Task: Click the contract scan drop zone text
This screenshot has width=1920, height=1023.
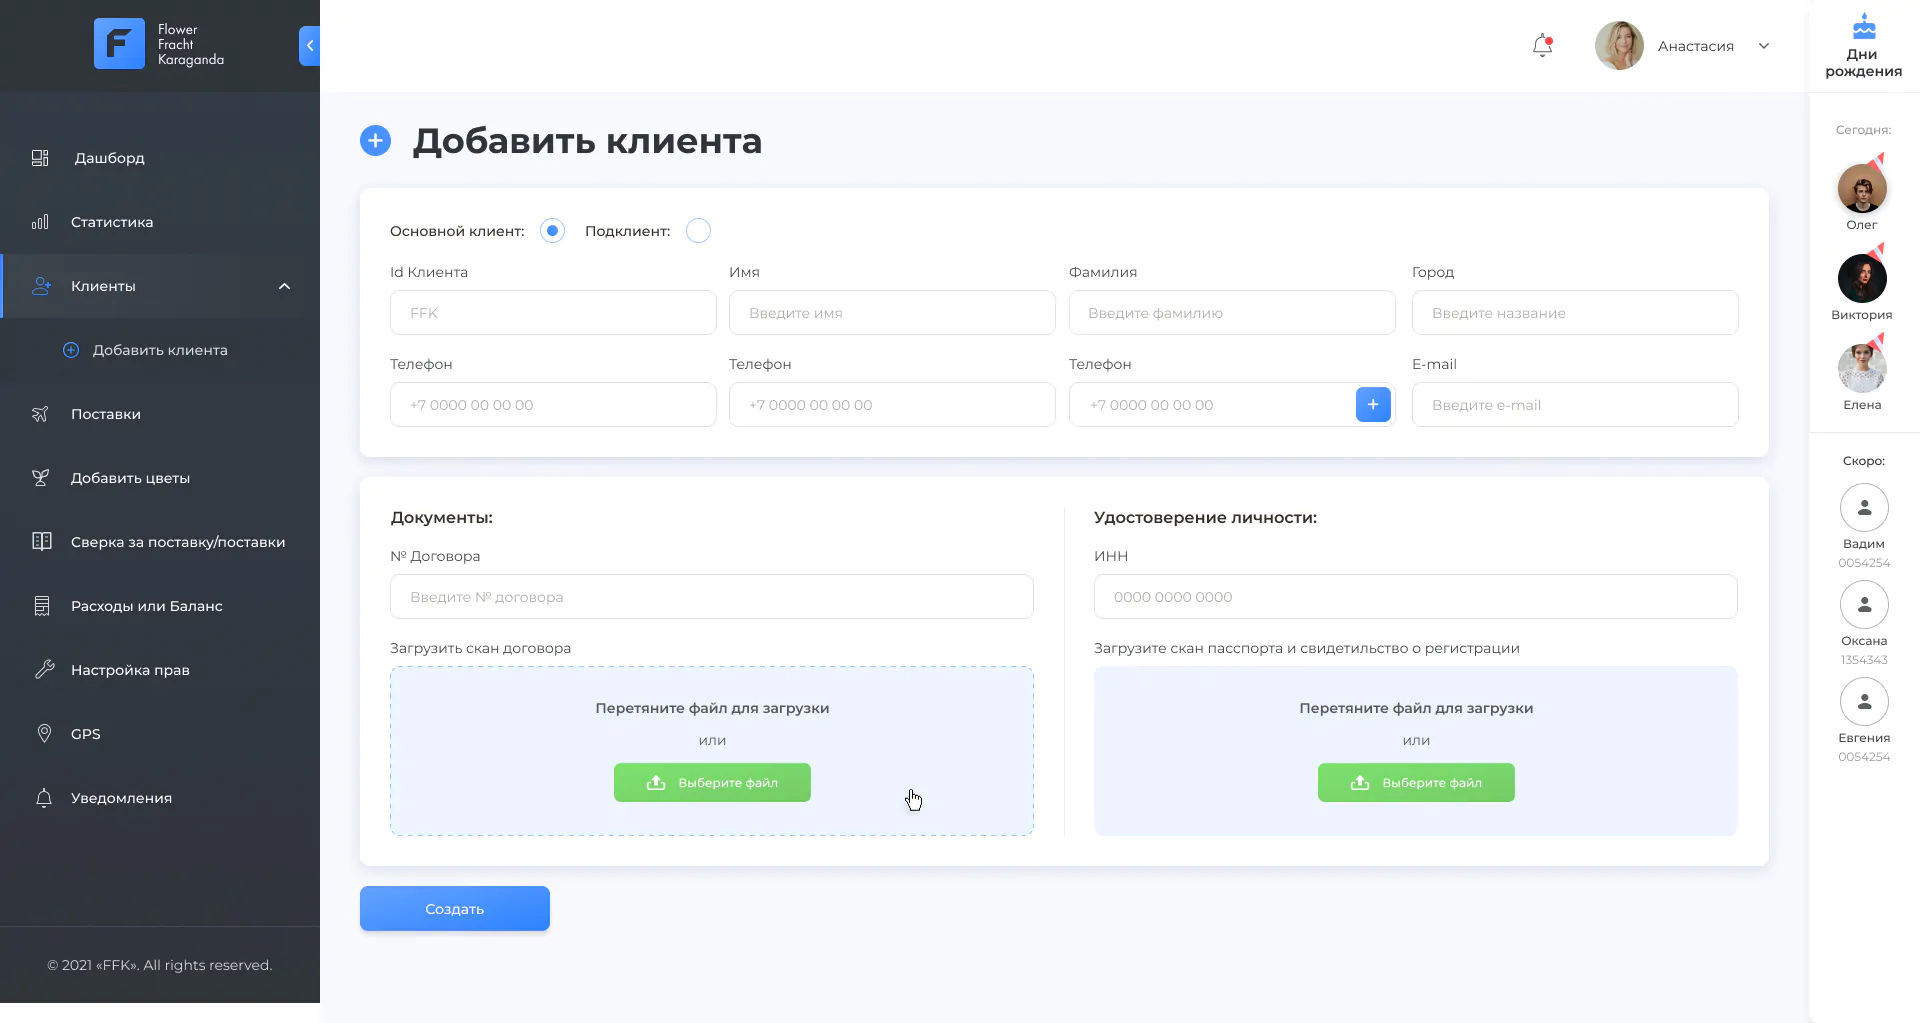Action: click(x=712, y=708)
